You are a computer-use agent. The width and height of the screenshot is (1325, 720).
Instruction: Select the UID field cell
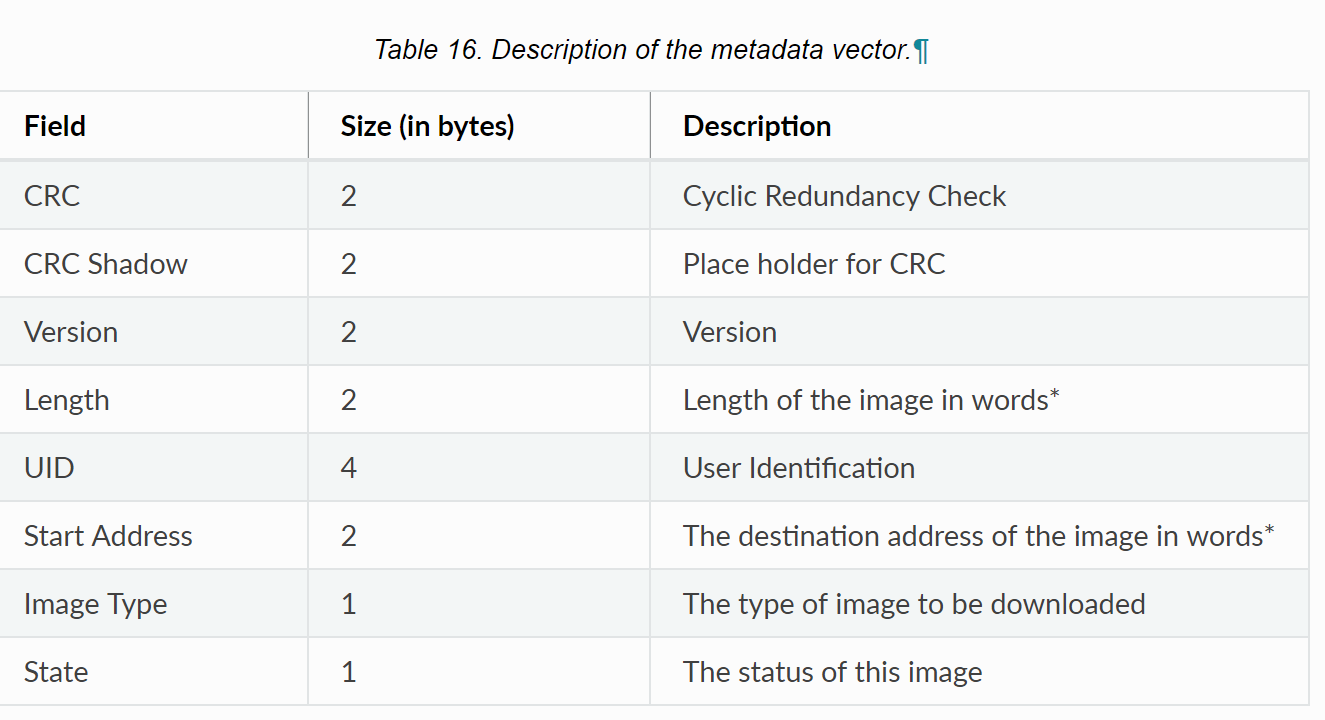[154, 467]
